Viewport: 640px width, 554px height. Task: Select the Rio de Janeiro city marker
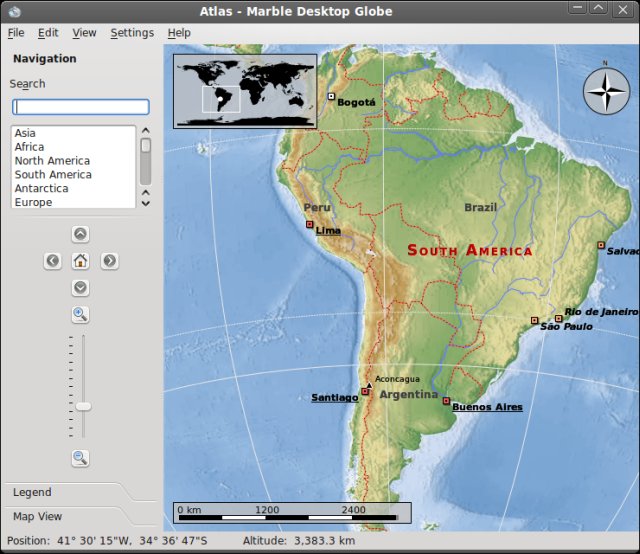point(559,318)
